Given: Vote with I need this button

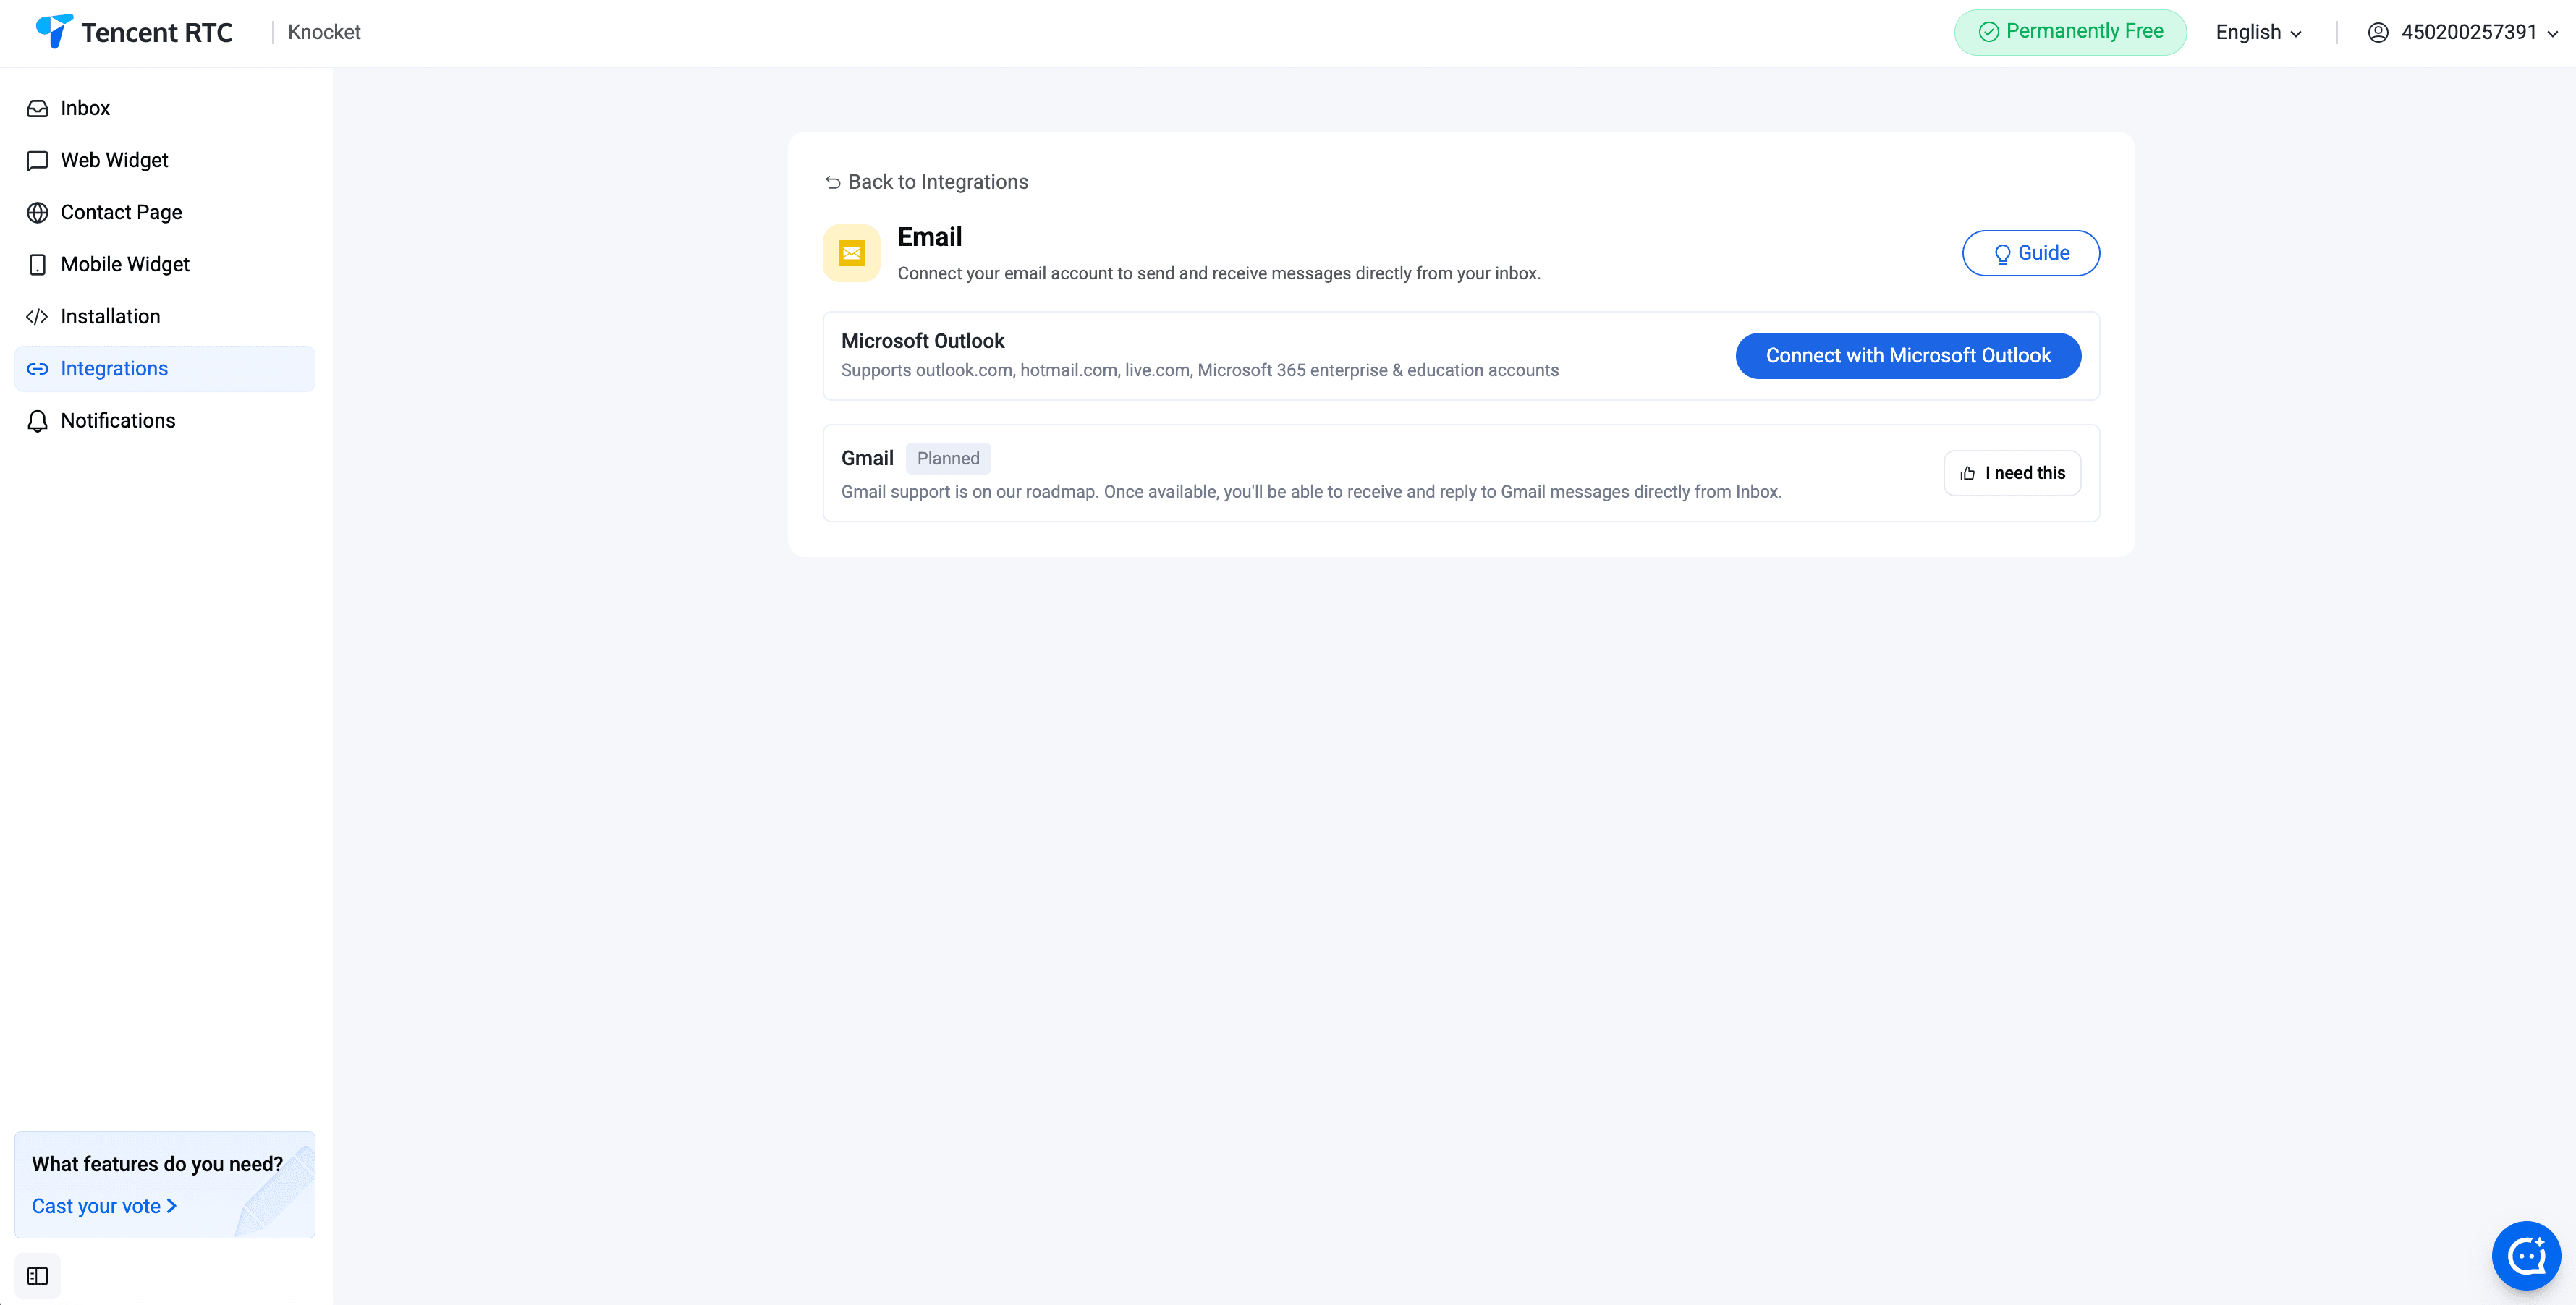Looking at the screenshot, I should coord(2012,473).
